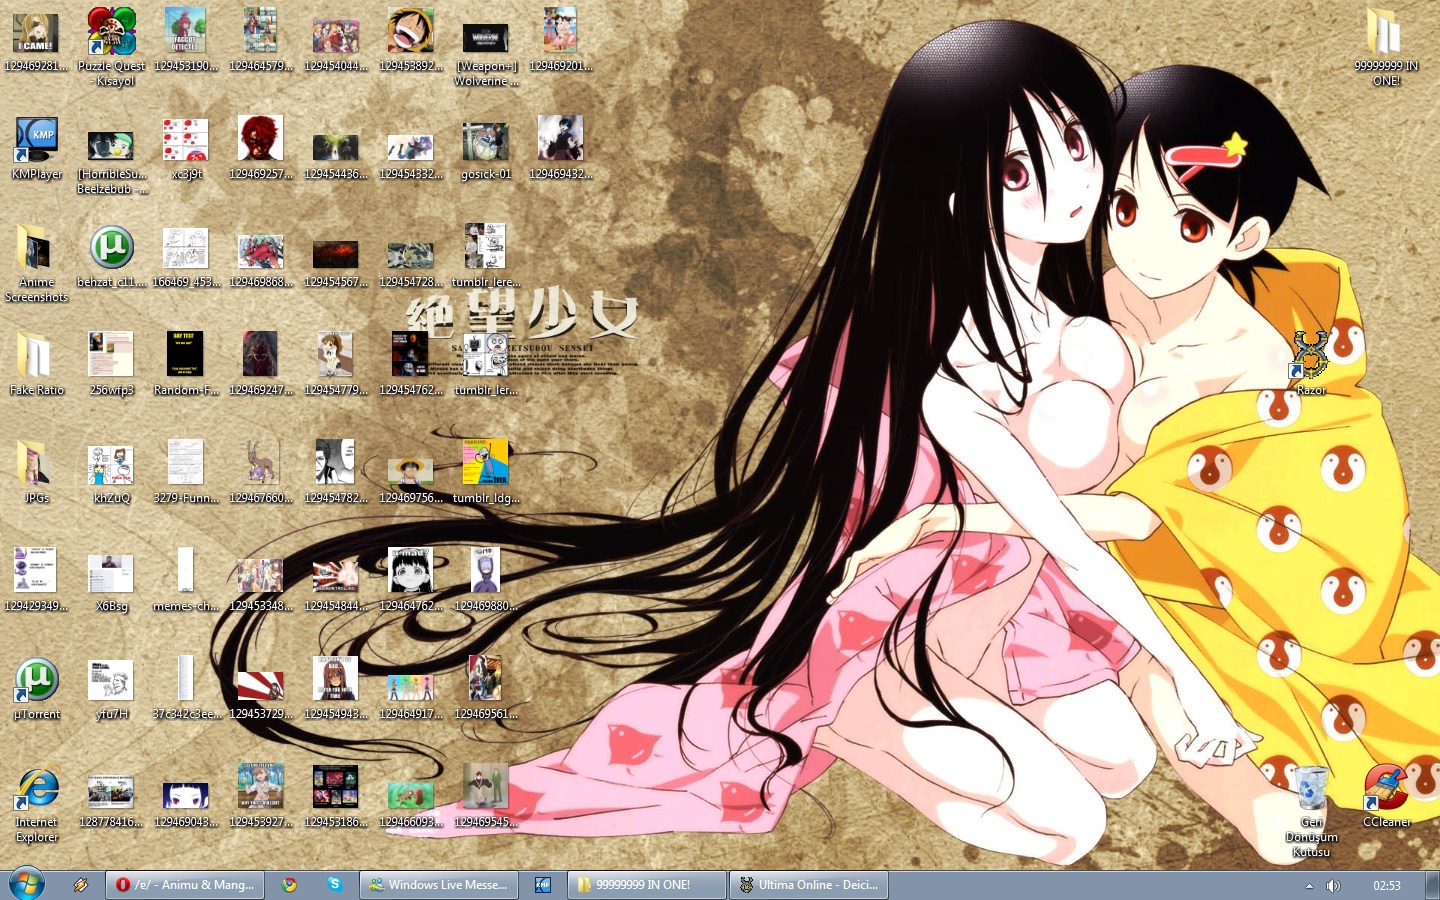Select the 129464762... image file
Viewport: 1440px width, 900px height.
click(411, 571)
